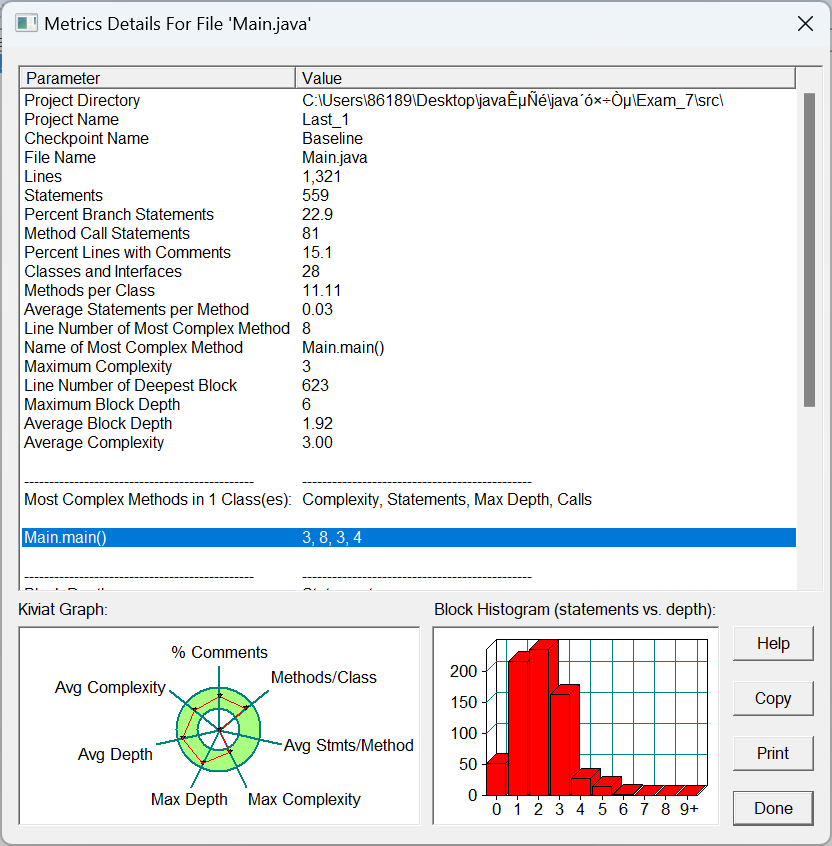The height and width of the screenshot is (846, 832).
Task: Click the 'Avg Stmts/Method' Kiviat label
Action: click(x=349, y=745)
